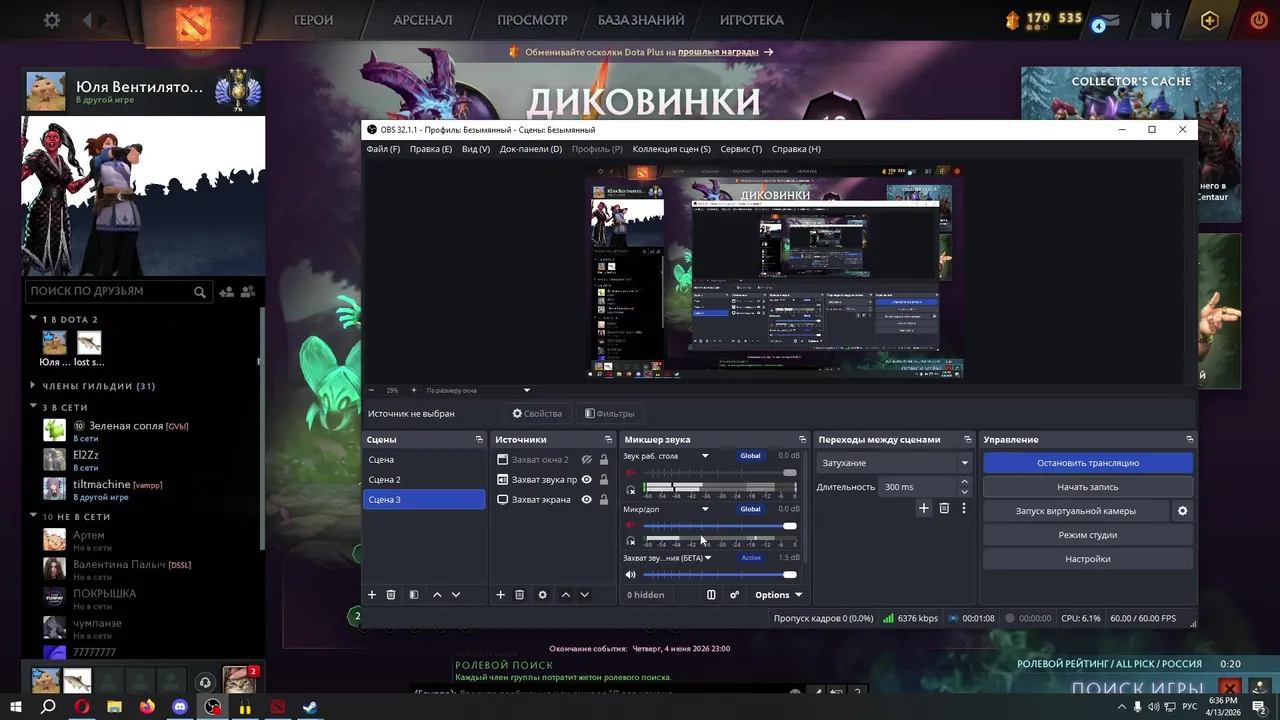The height and width of the screenshot is (720, 1280).
Task: Open Затухание transition type dropdown
Action: tap(895, 463)
